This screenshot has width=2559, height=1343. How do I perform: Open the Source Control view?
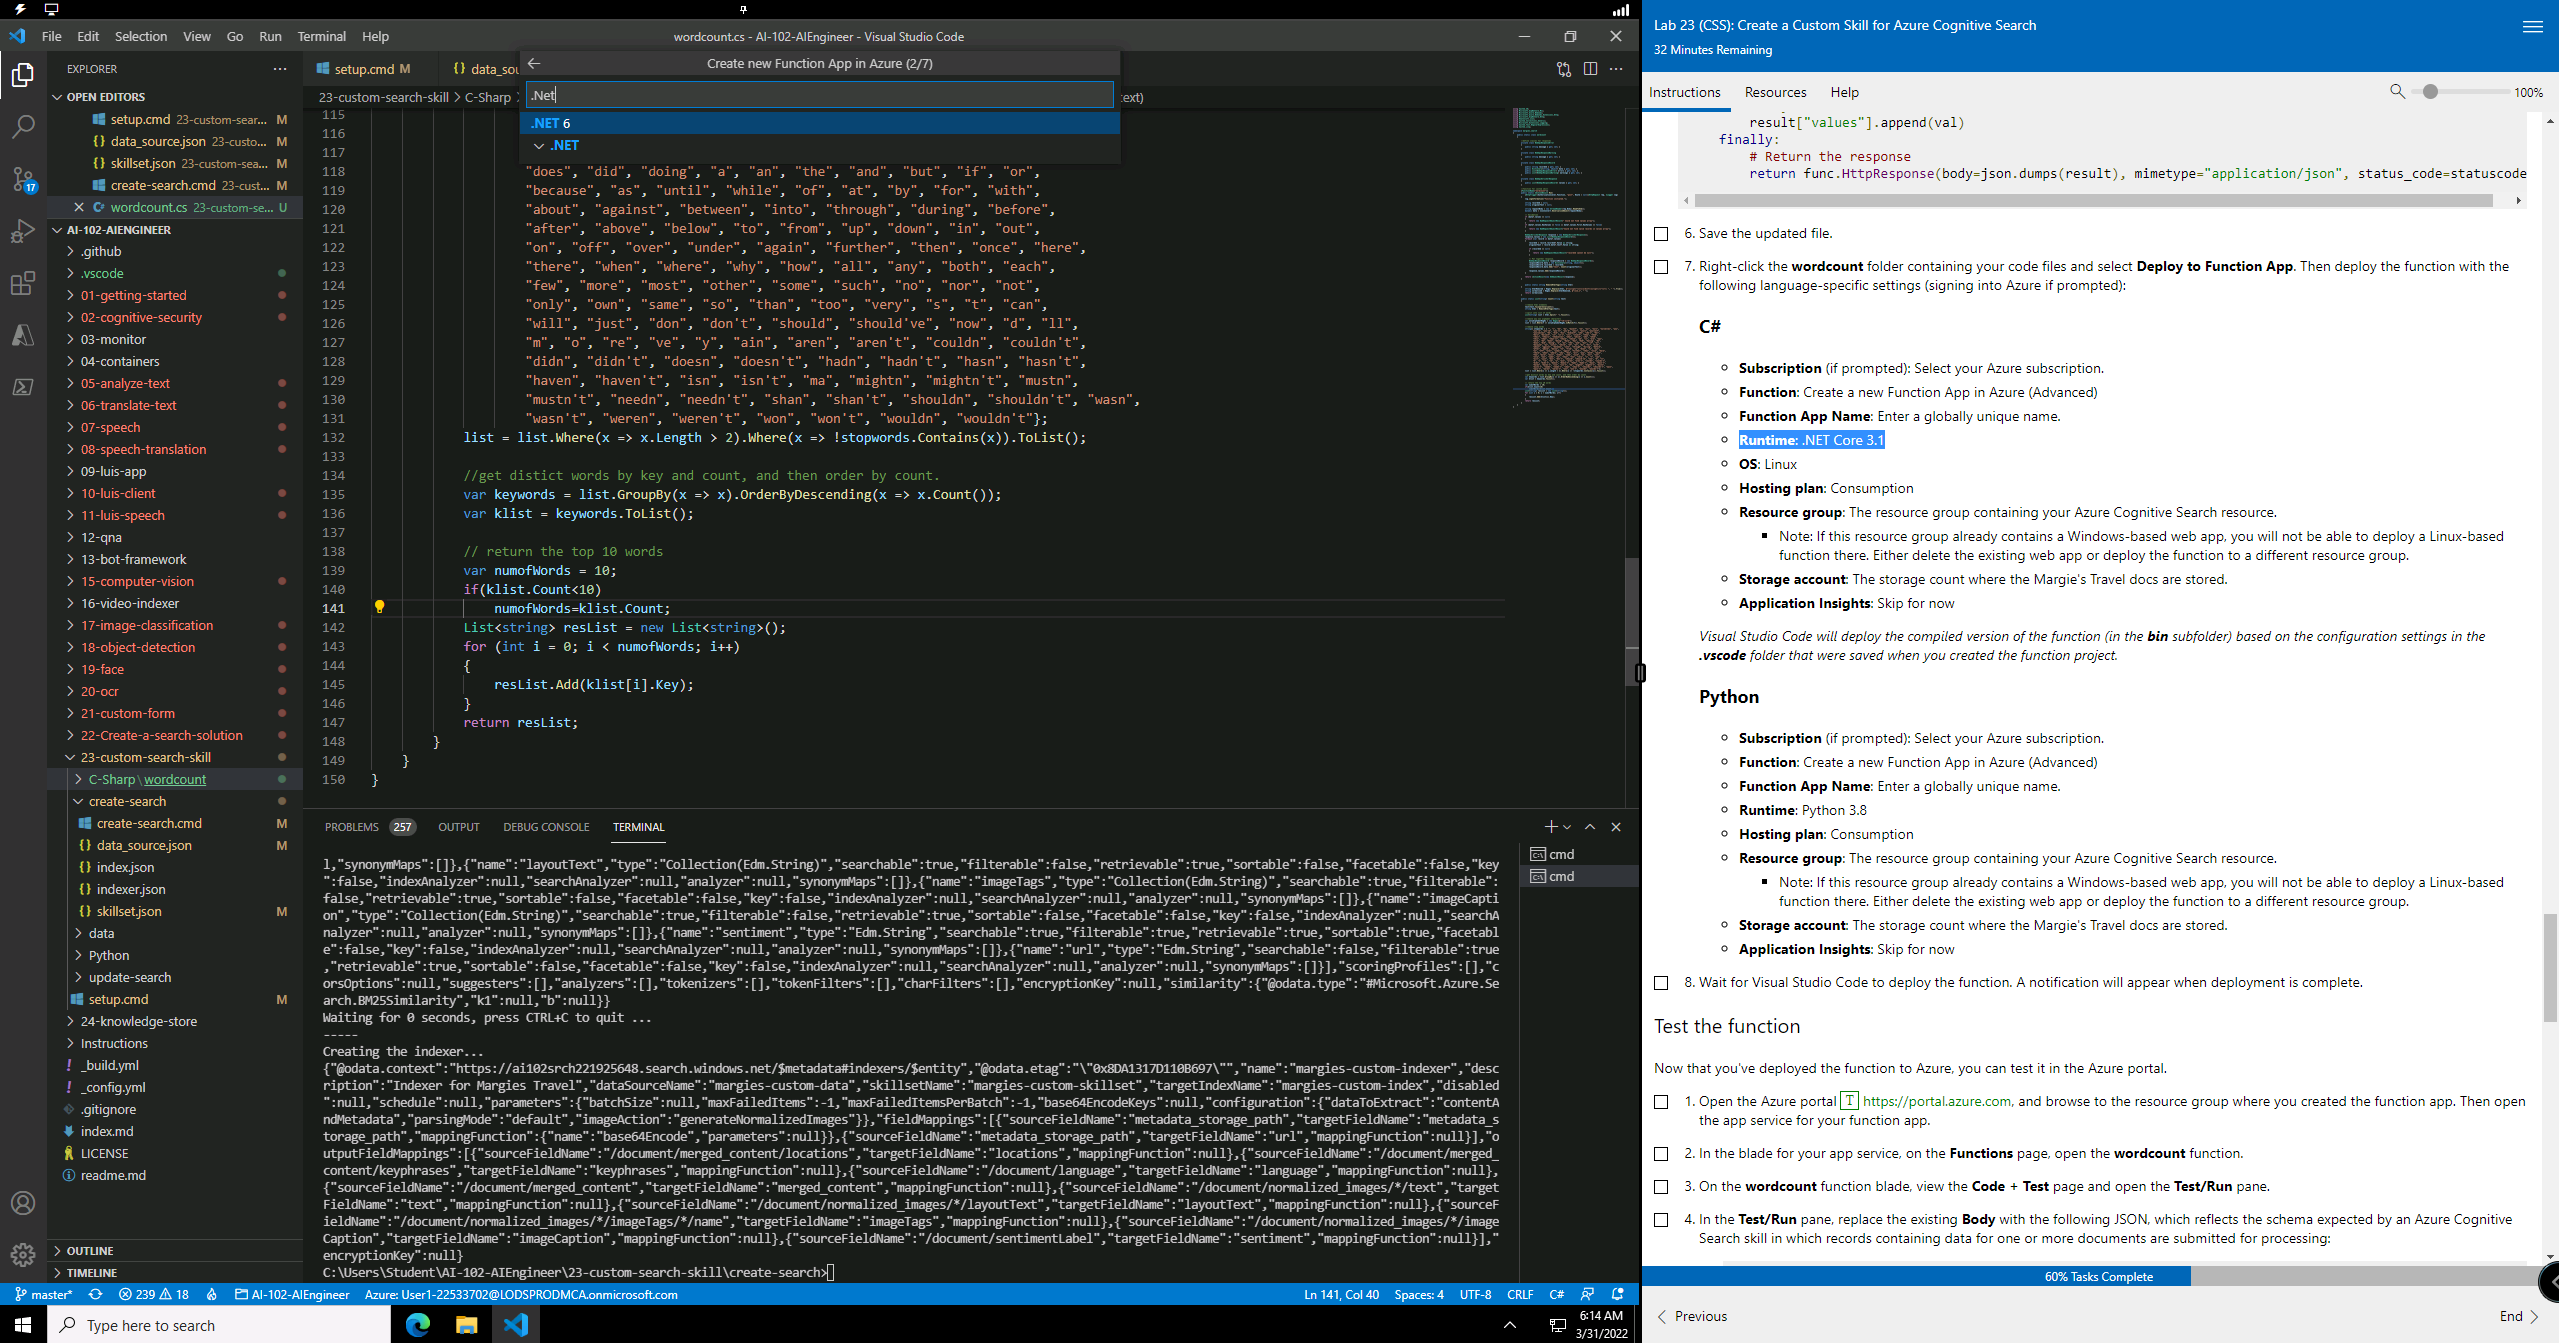(22, 179)
